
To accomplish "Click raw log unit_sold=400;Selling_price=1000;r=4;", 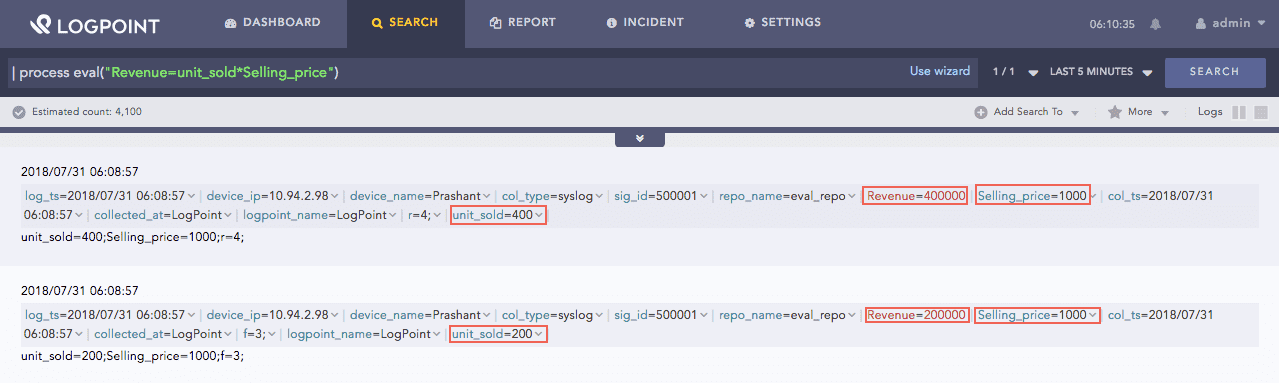I will [132, 237].
